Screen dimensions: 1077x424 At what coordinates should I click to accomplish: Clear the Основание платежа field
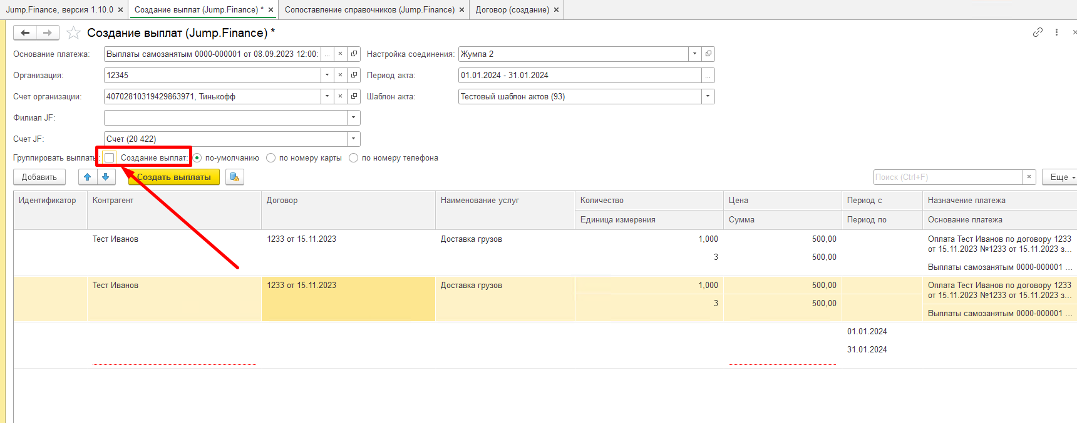tap(340, 54)
